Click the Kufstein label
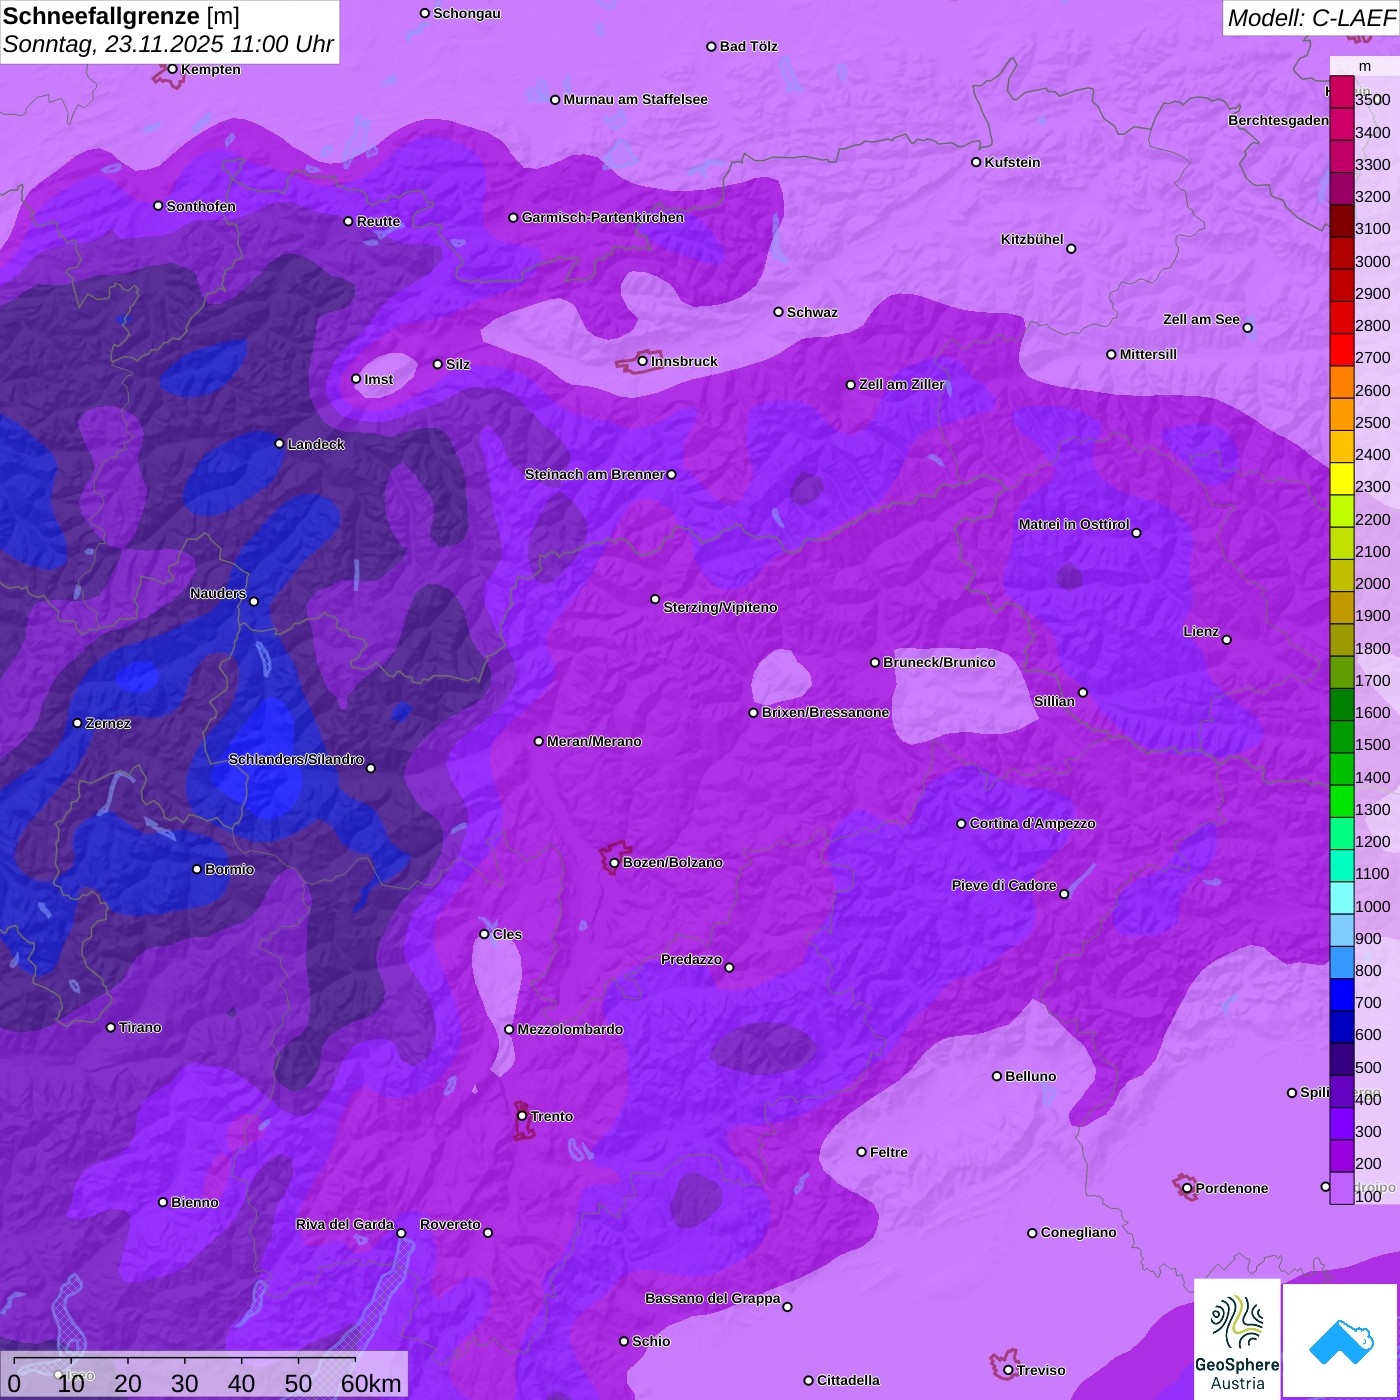 (x=1012, y=162)
